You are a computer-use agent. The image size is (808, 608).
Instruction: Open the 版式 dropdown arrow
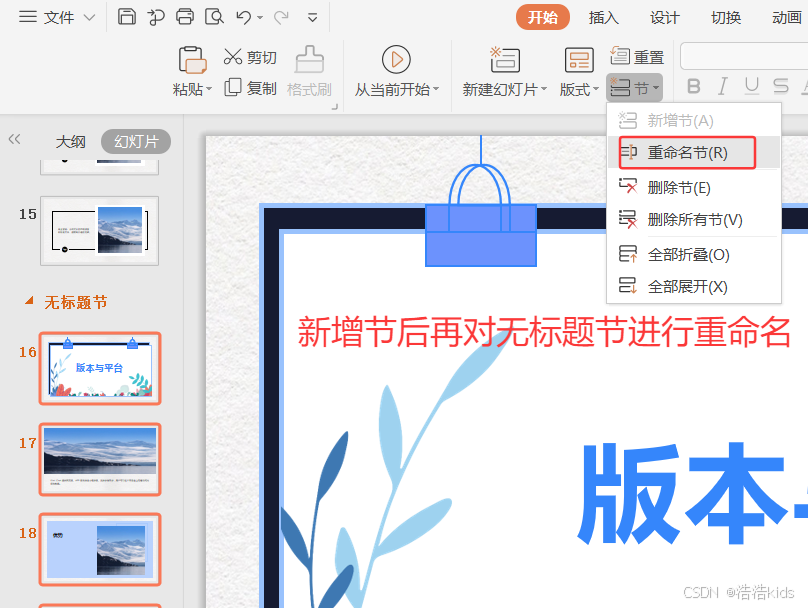596,90
